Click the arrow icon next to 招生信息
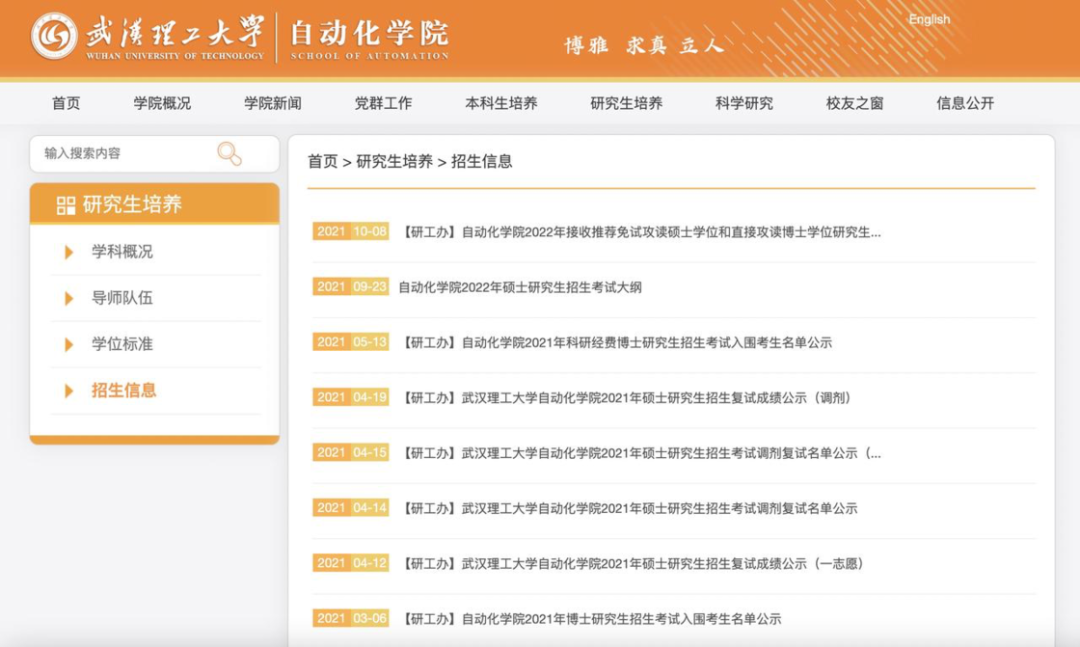1080x647 pixels. (x=69, y=391)
